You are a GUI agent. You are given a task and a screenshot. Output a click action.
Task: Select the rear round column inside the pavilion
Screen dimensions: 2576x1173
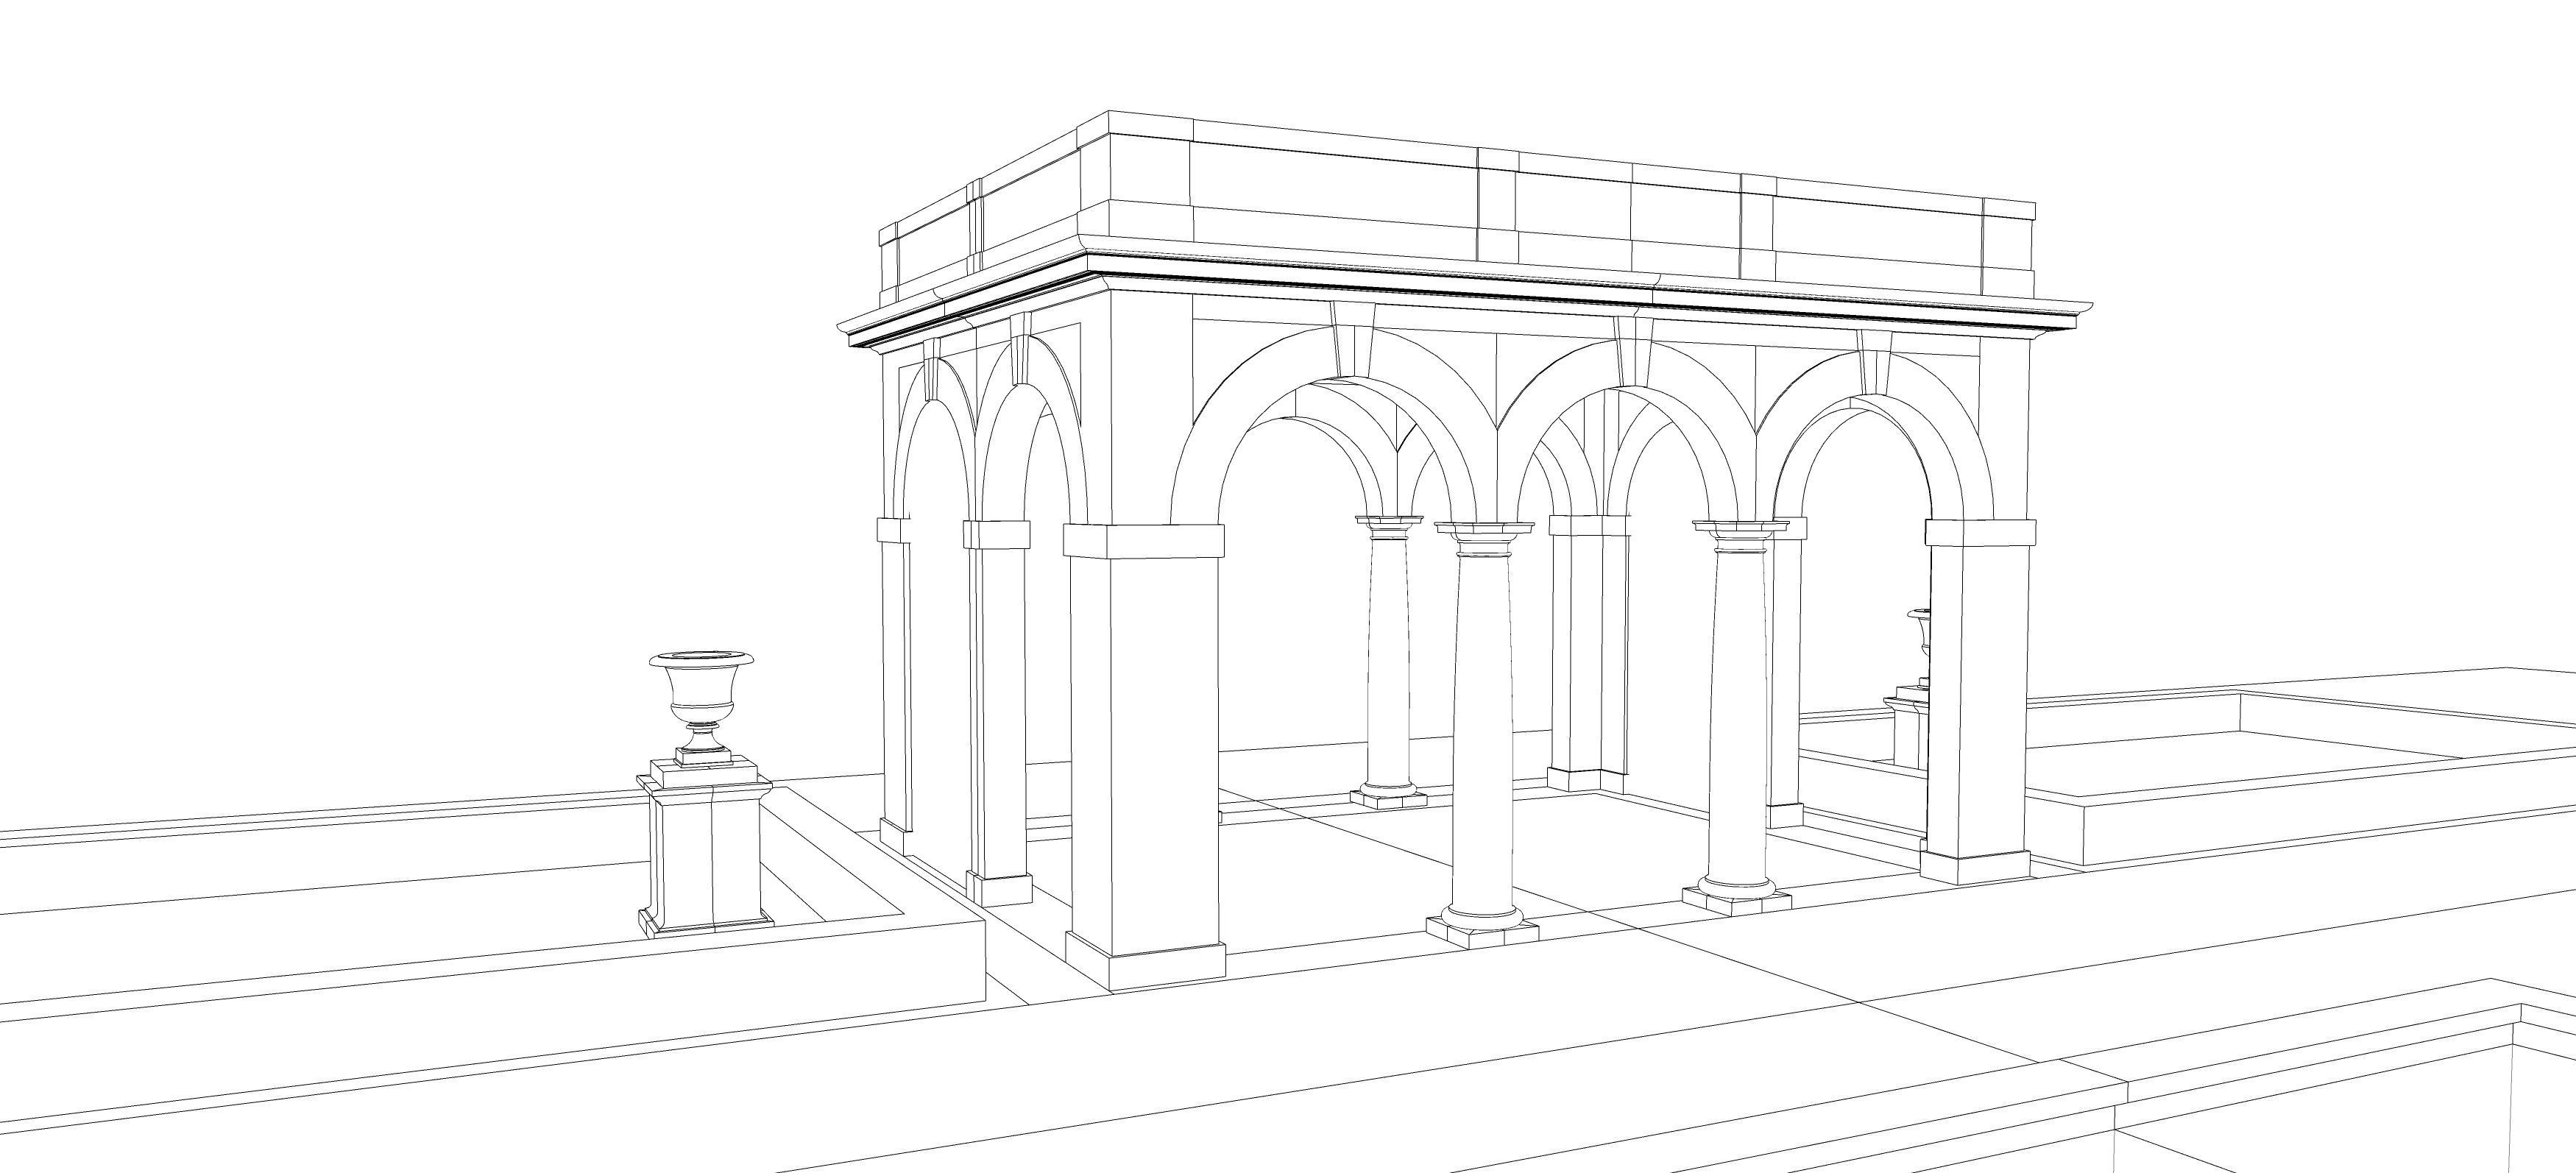[1387, 660]
